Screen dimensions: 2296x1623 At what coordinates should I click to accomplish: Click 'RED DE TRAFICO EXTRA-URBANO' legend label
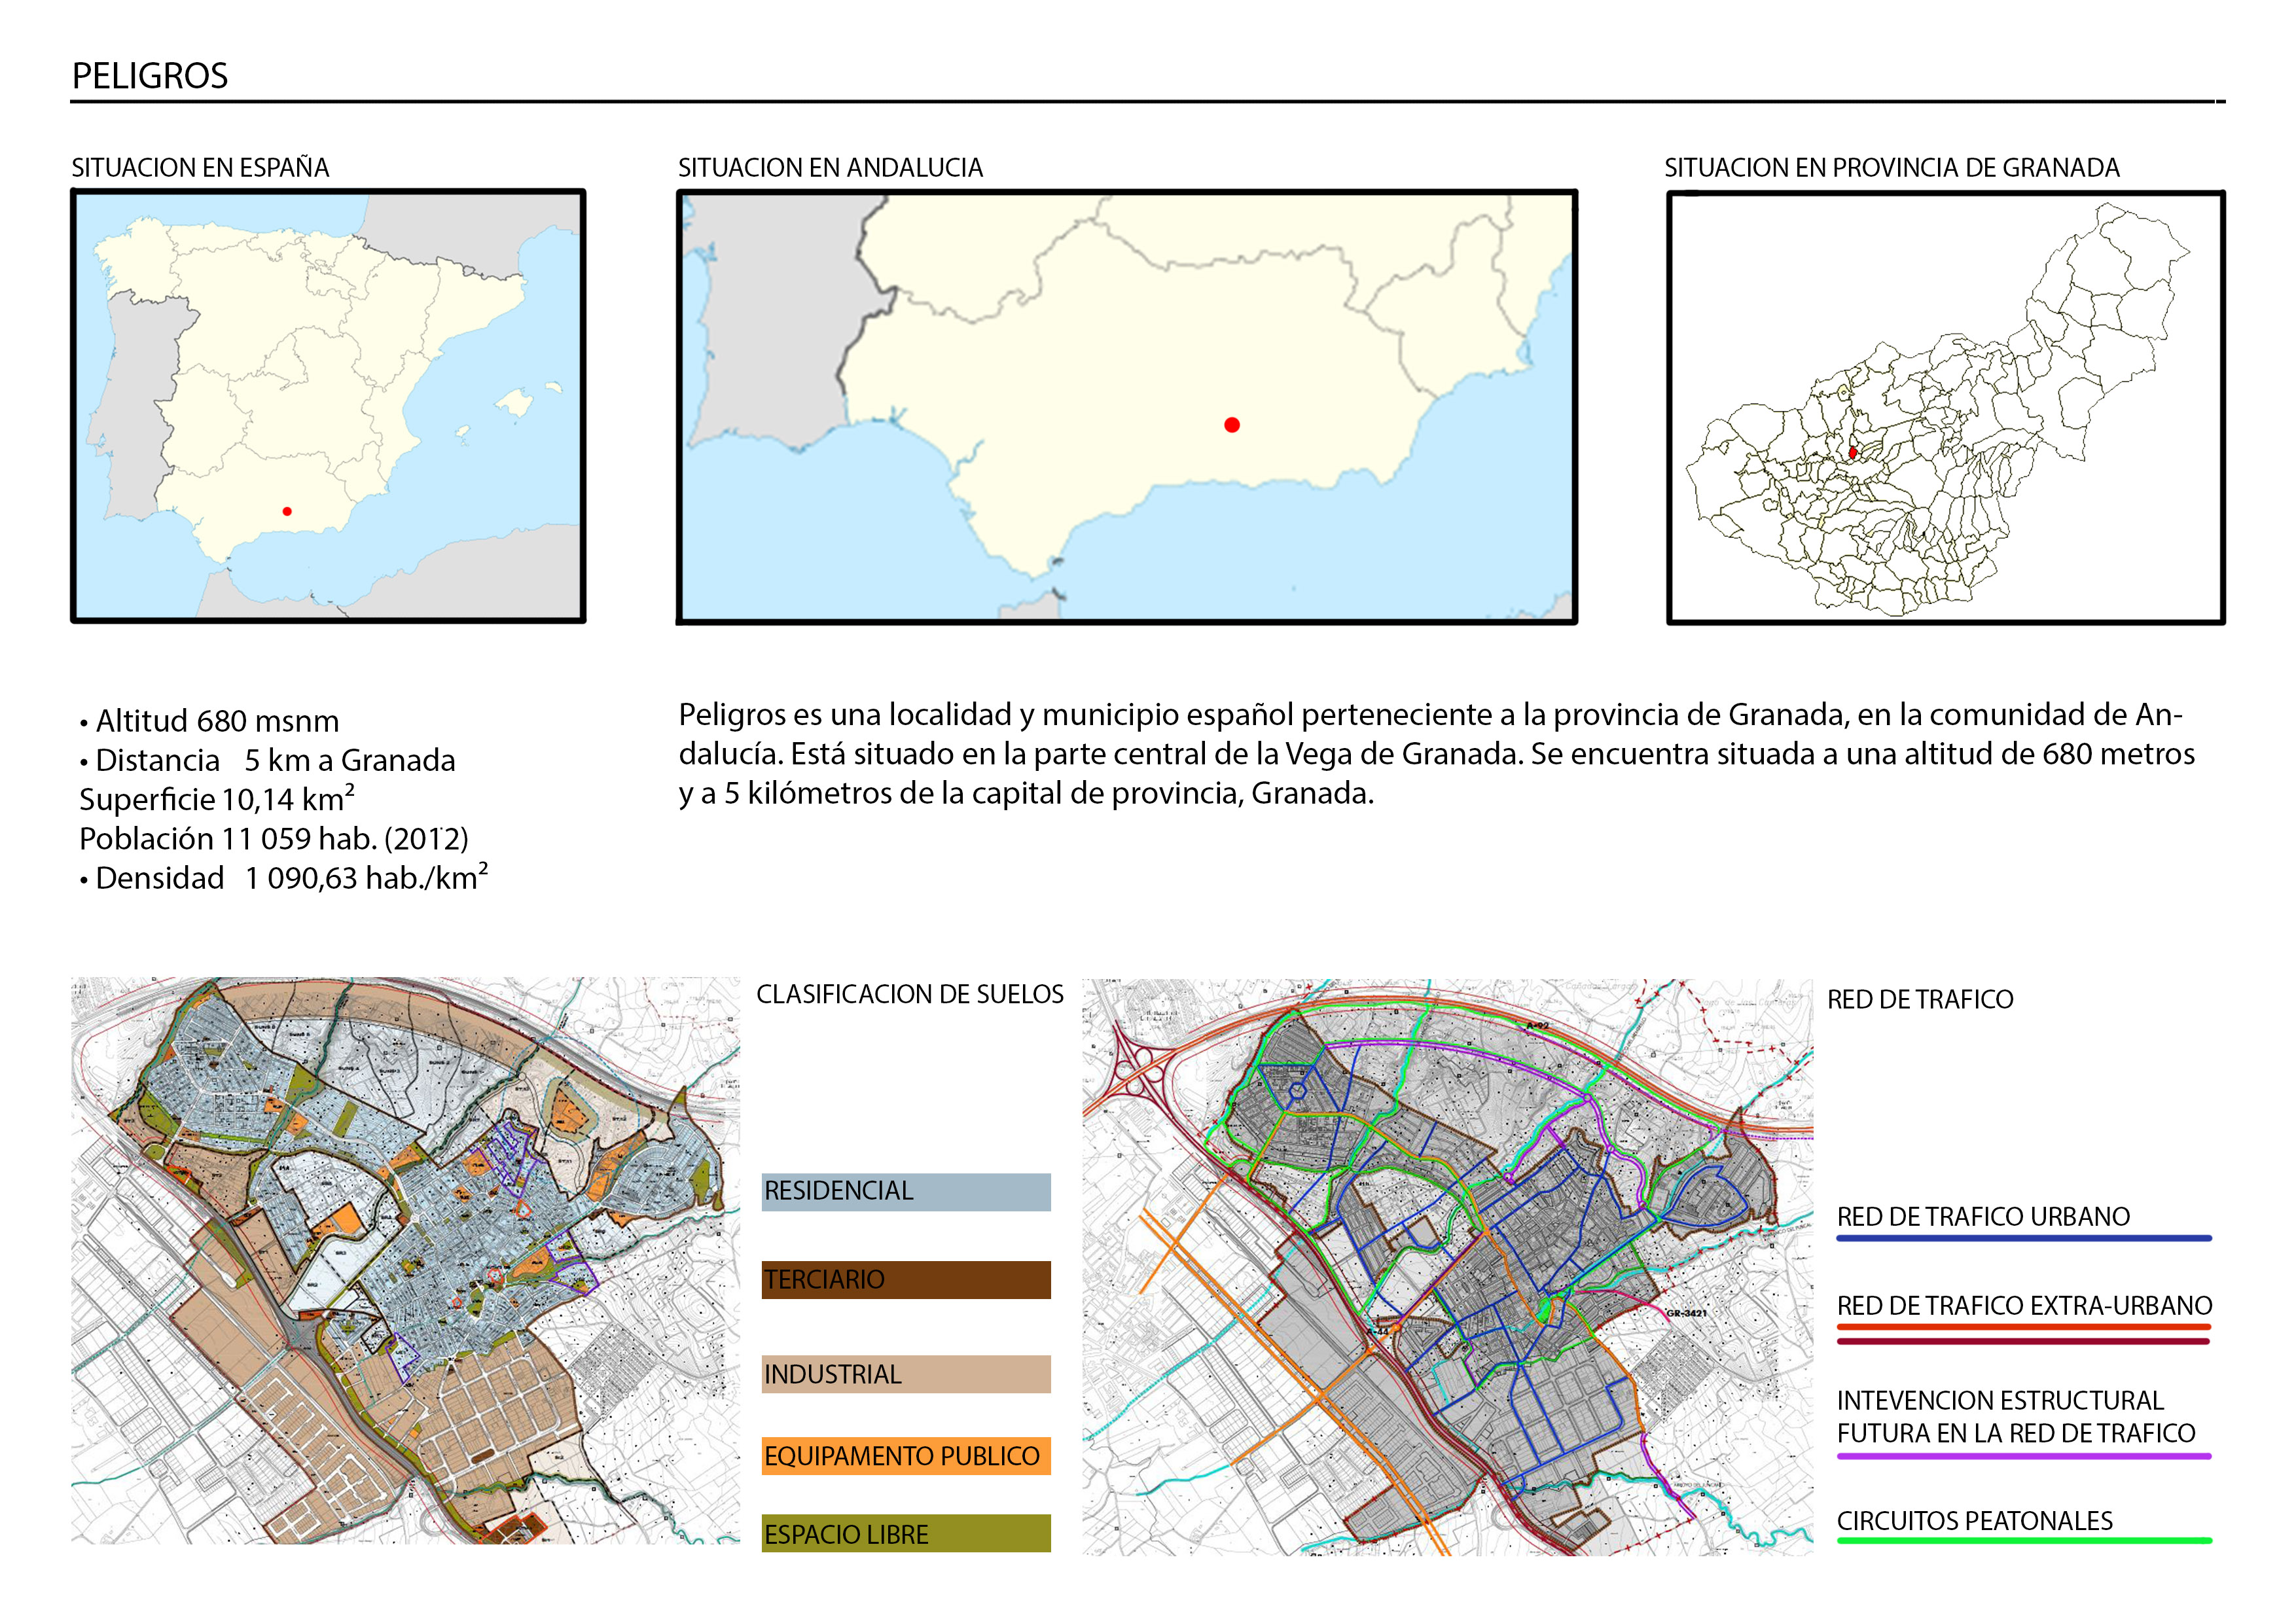(2024, 1305)
